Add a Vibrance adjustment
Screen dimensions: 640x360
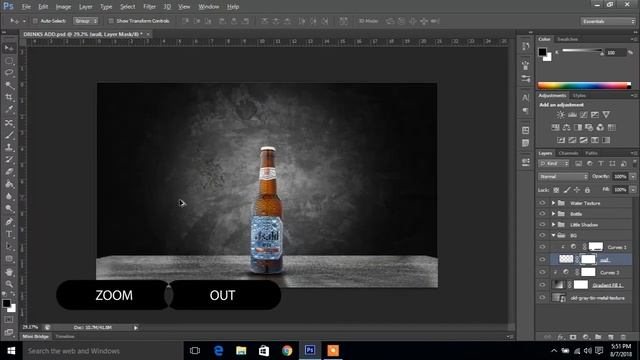click(x=606, y=115)
